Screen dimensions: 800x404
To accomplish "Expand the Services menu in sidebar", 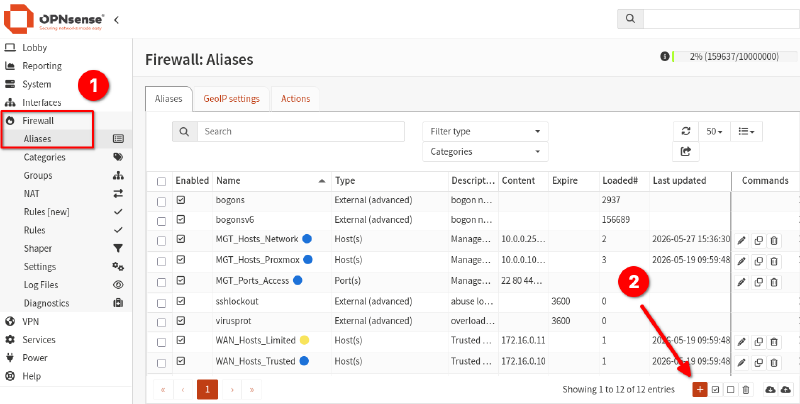I will (x=38, y=340).
